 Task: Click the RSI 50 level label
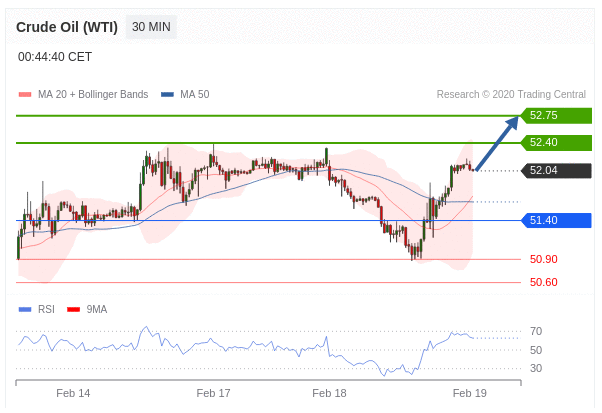[x=536, y=350]
